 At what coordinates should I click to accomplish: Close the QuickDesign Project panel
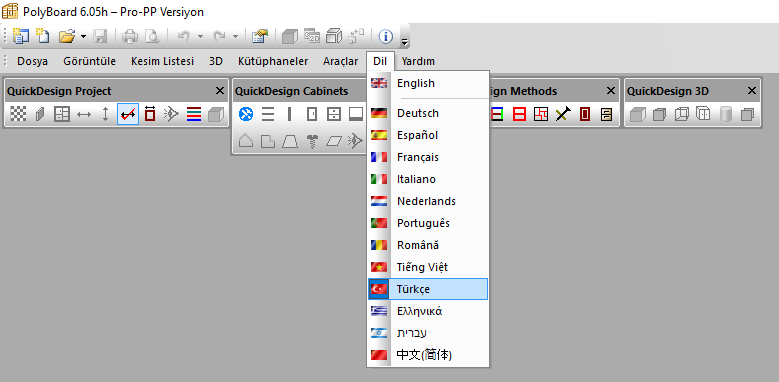220,91
